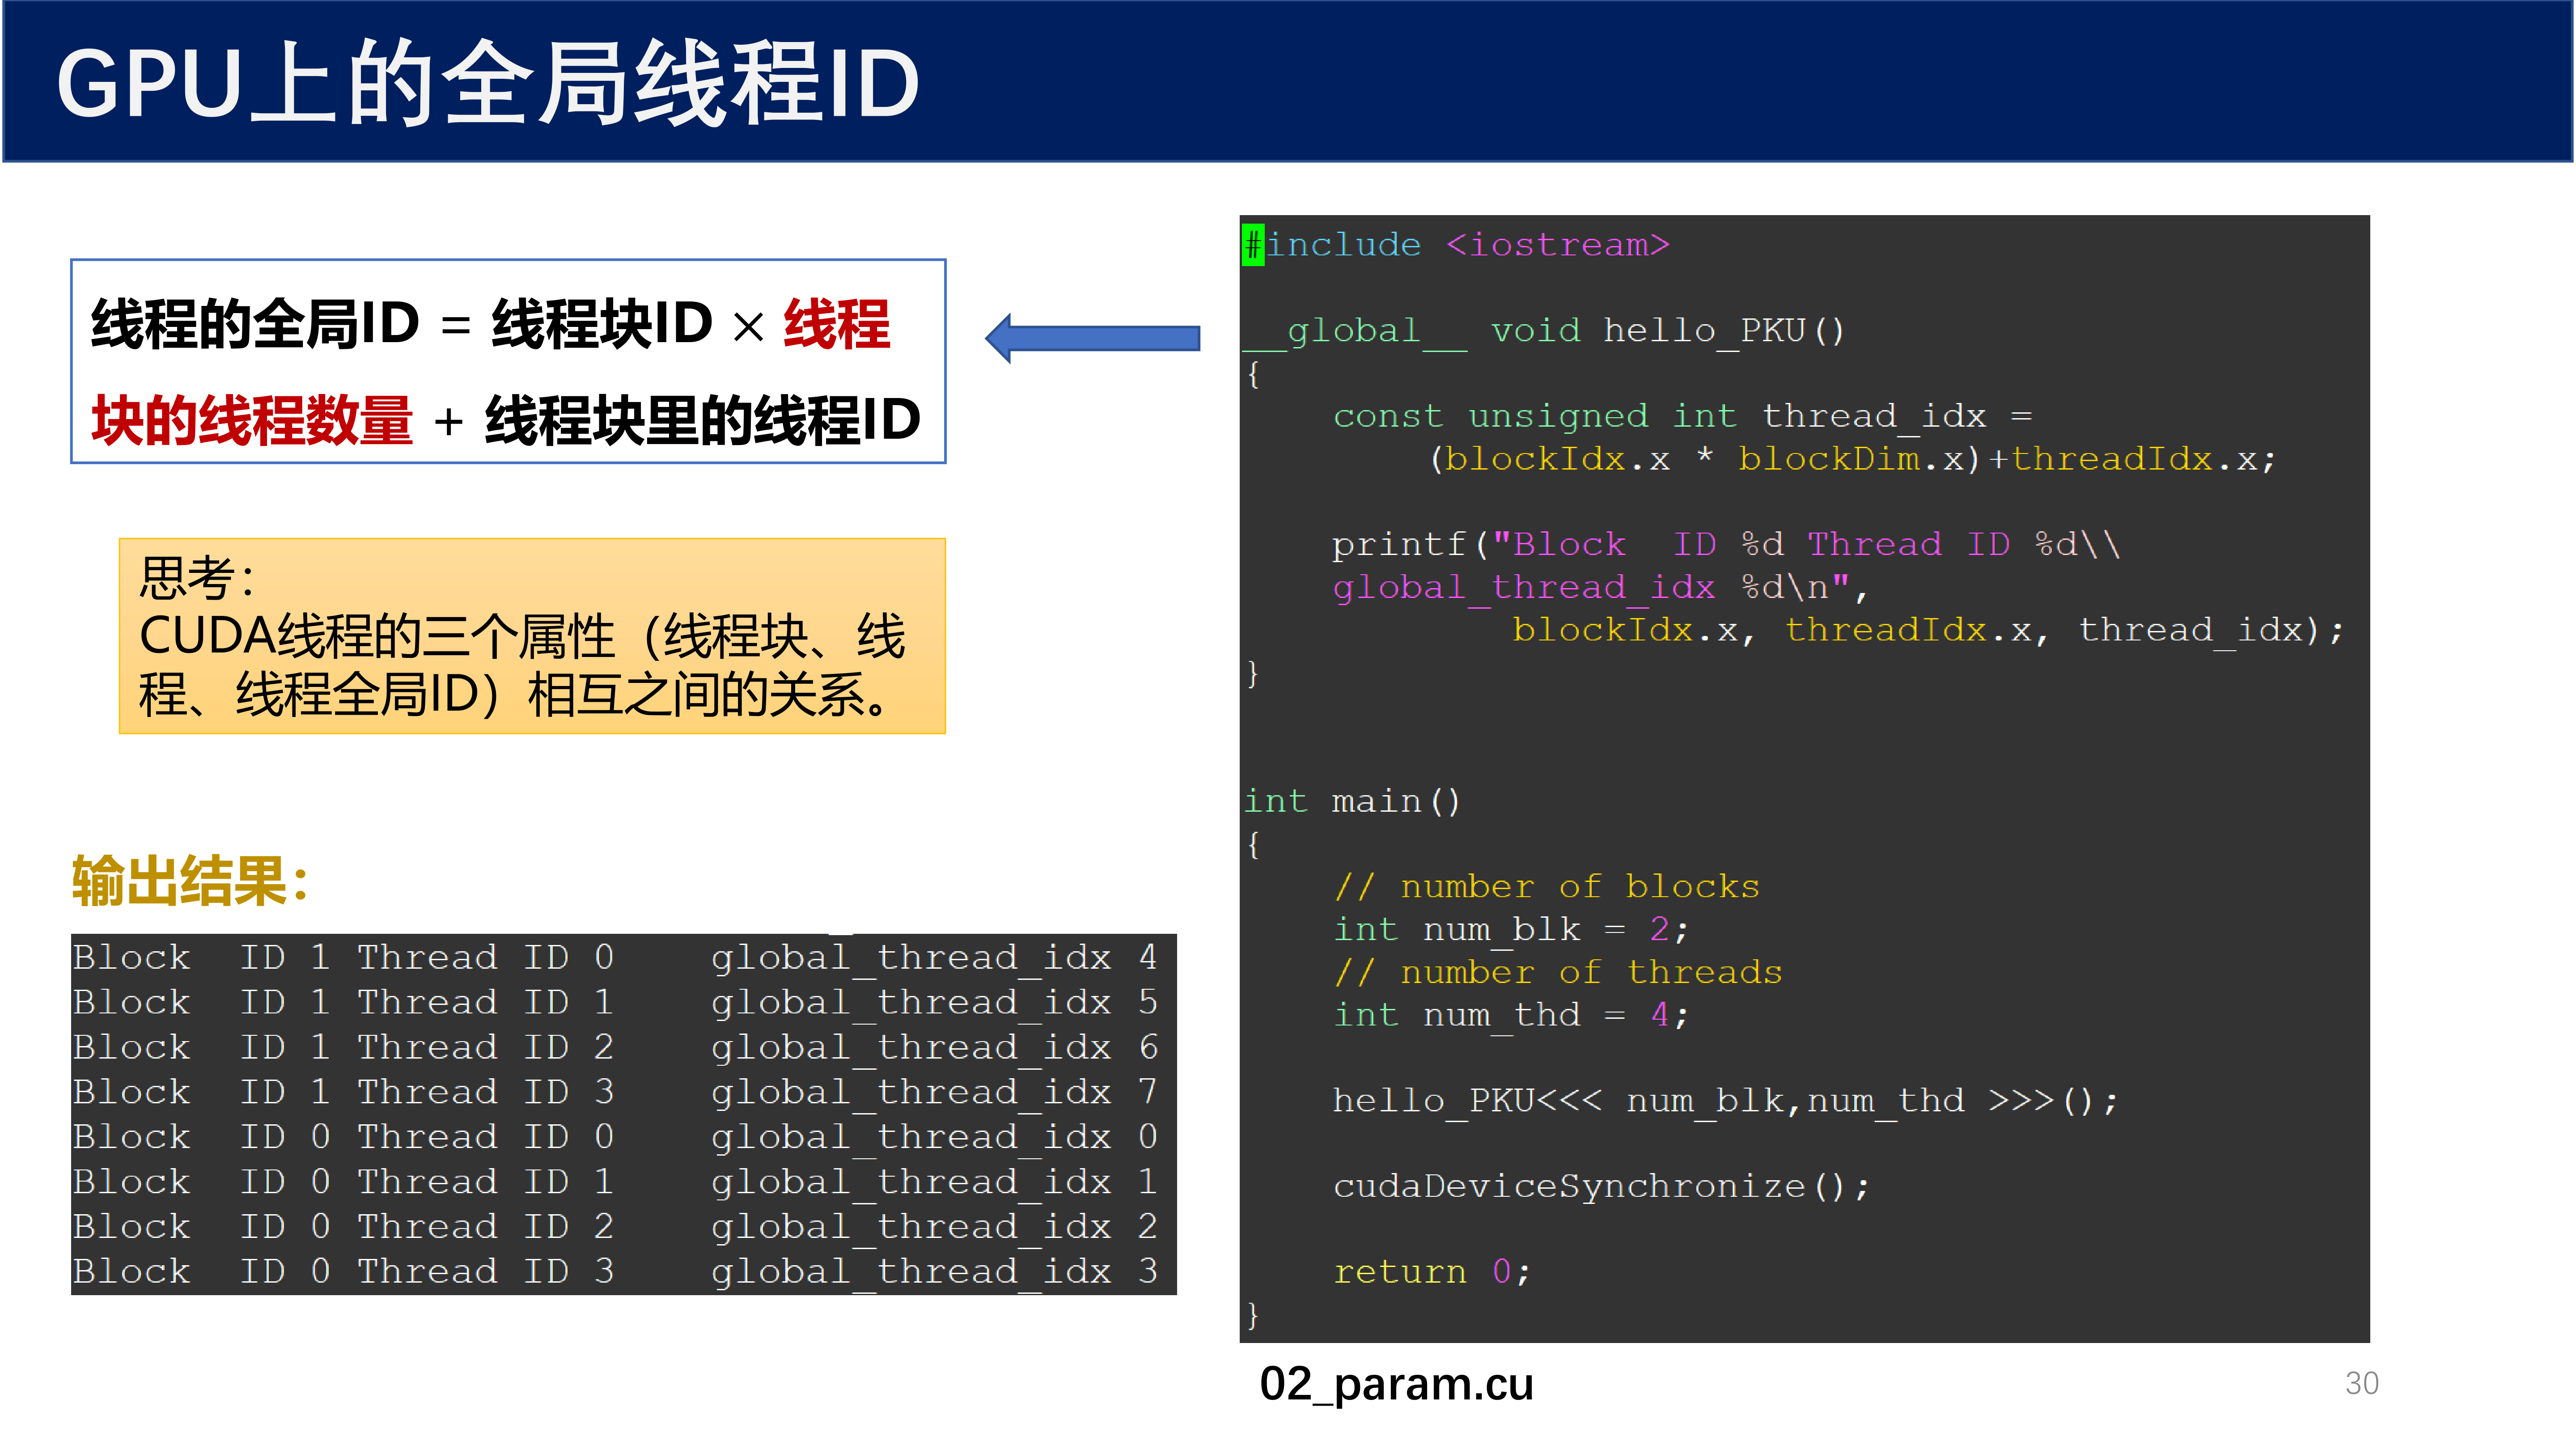Click the "__global__ void hello_PKU()" declaration
Screen dimensions: 2576x1449
pyautogui.click(x=1544, y=331)
